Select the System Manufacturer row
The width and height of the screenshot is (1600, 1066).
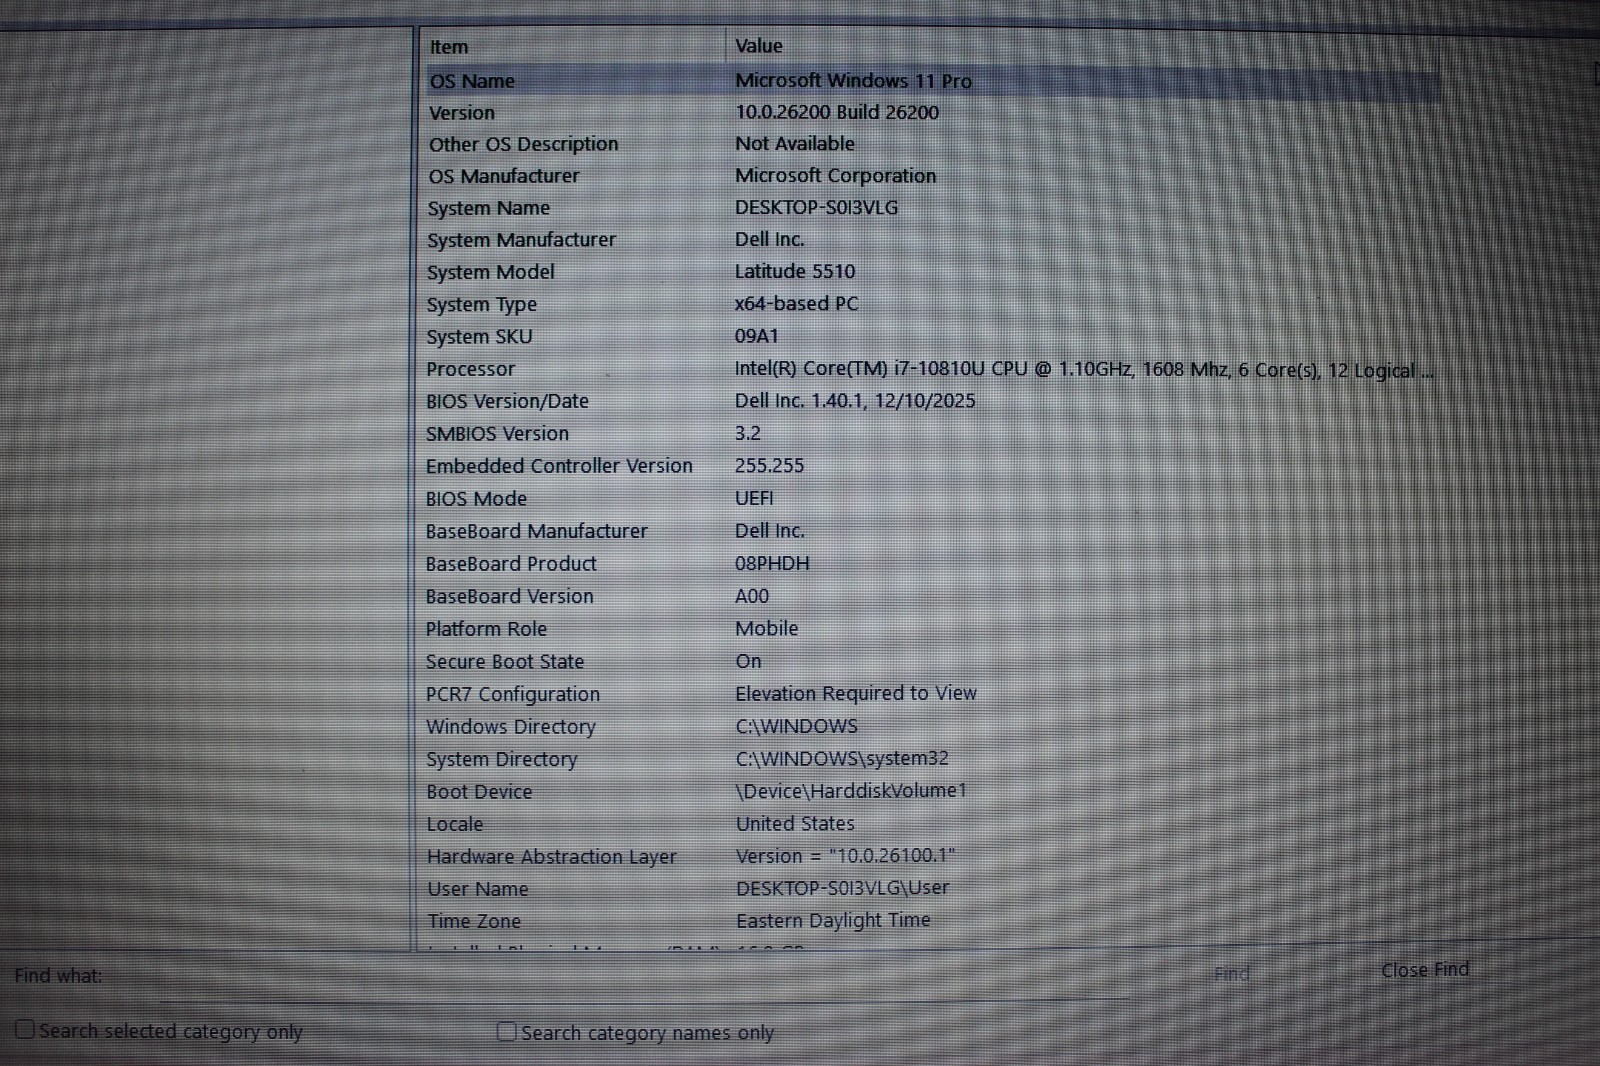point(932,240)
